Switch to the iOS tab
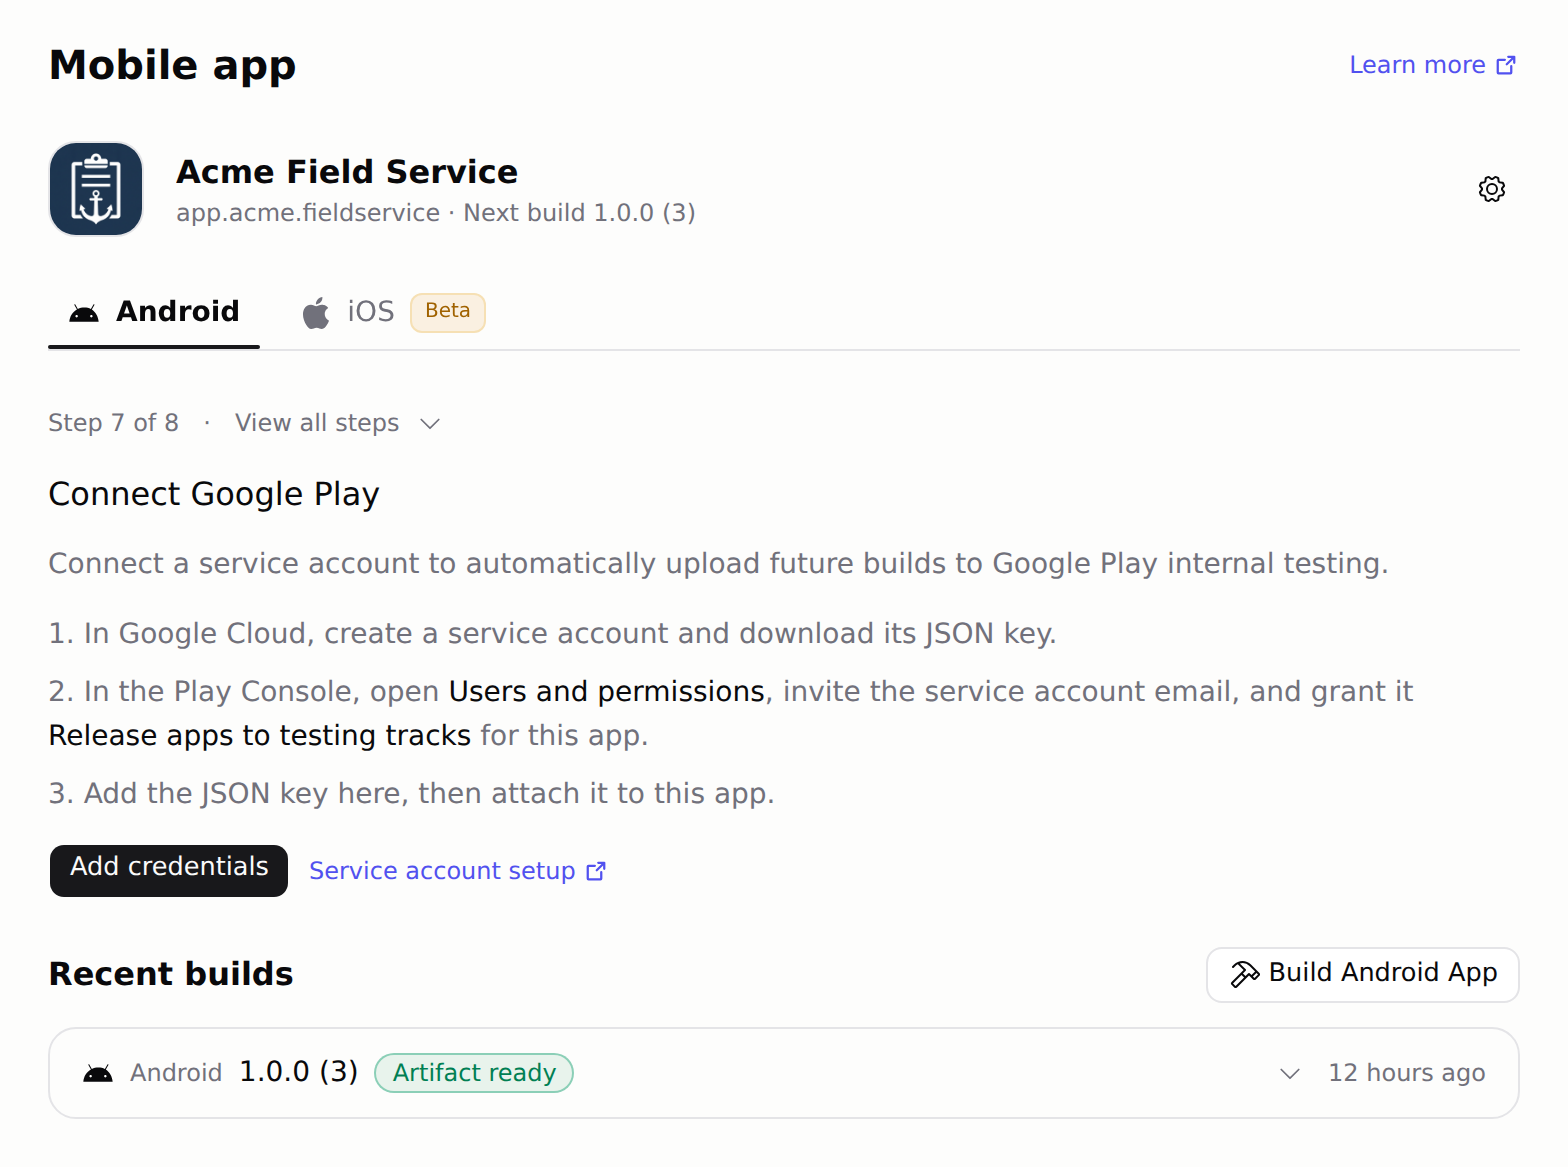The height and width of the screenshot is (1167, 1568). tap(393, 312)
